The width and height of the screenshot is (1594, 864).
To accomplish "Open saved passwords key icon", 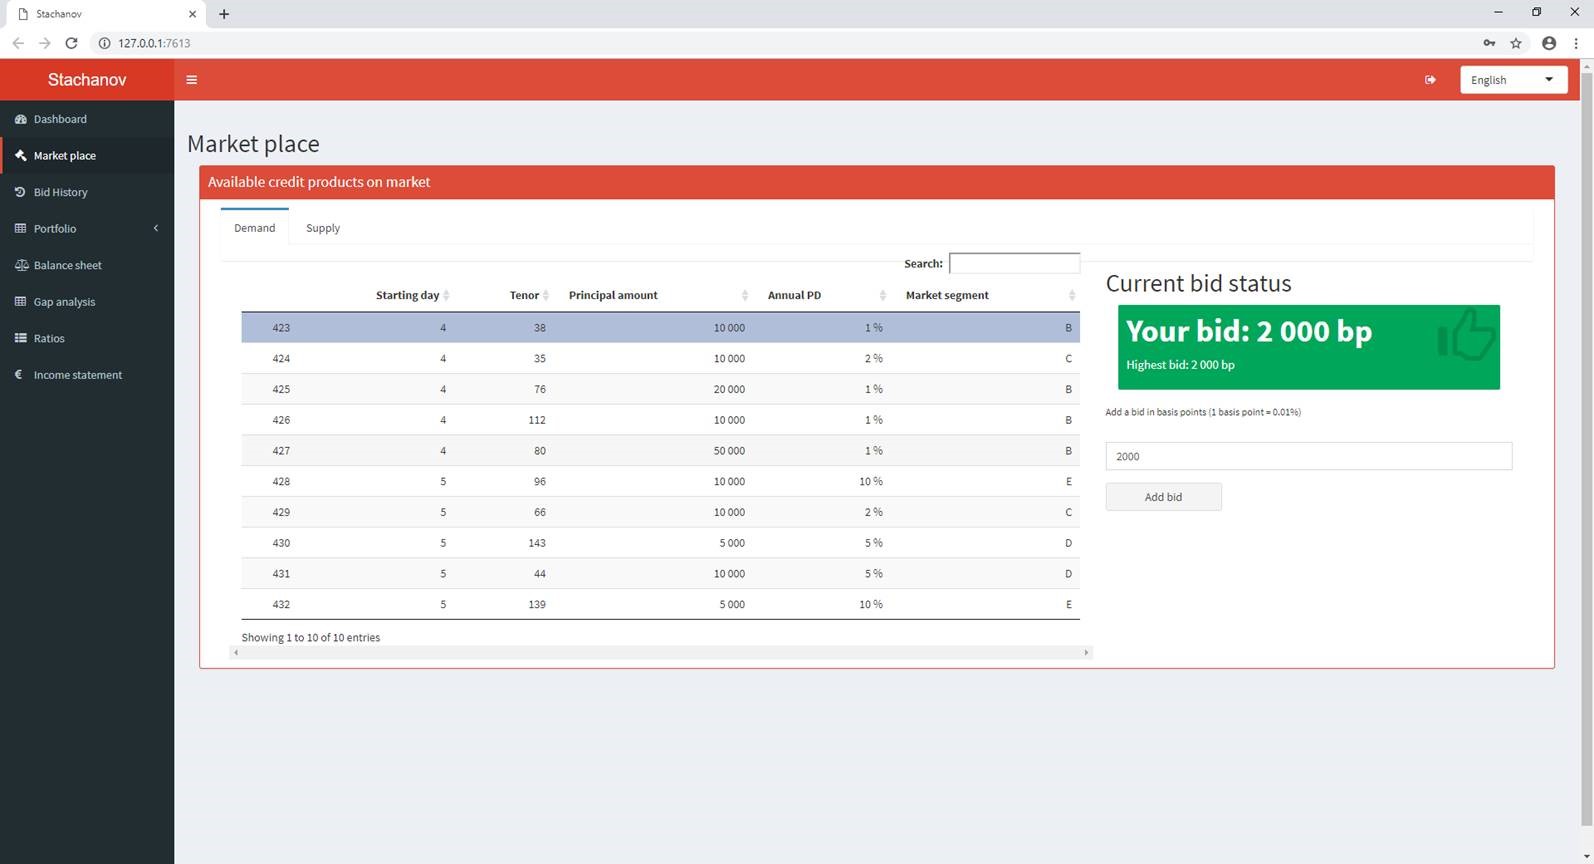I will [x=1489, y=43].
